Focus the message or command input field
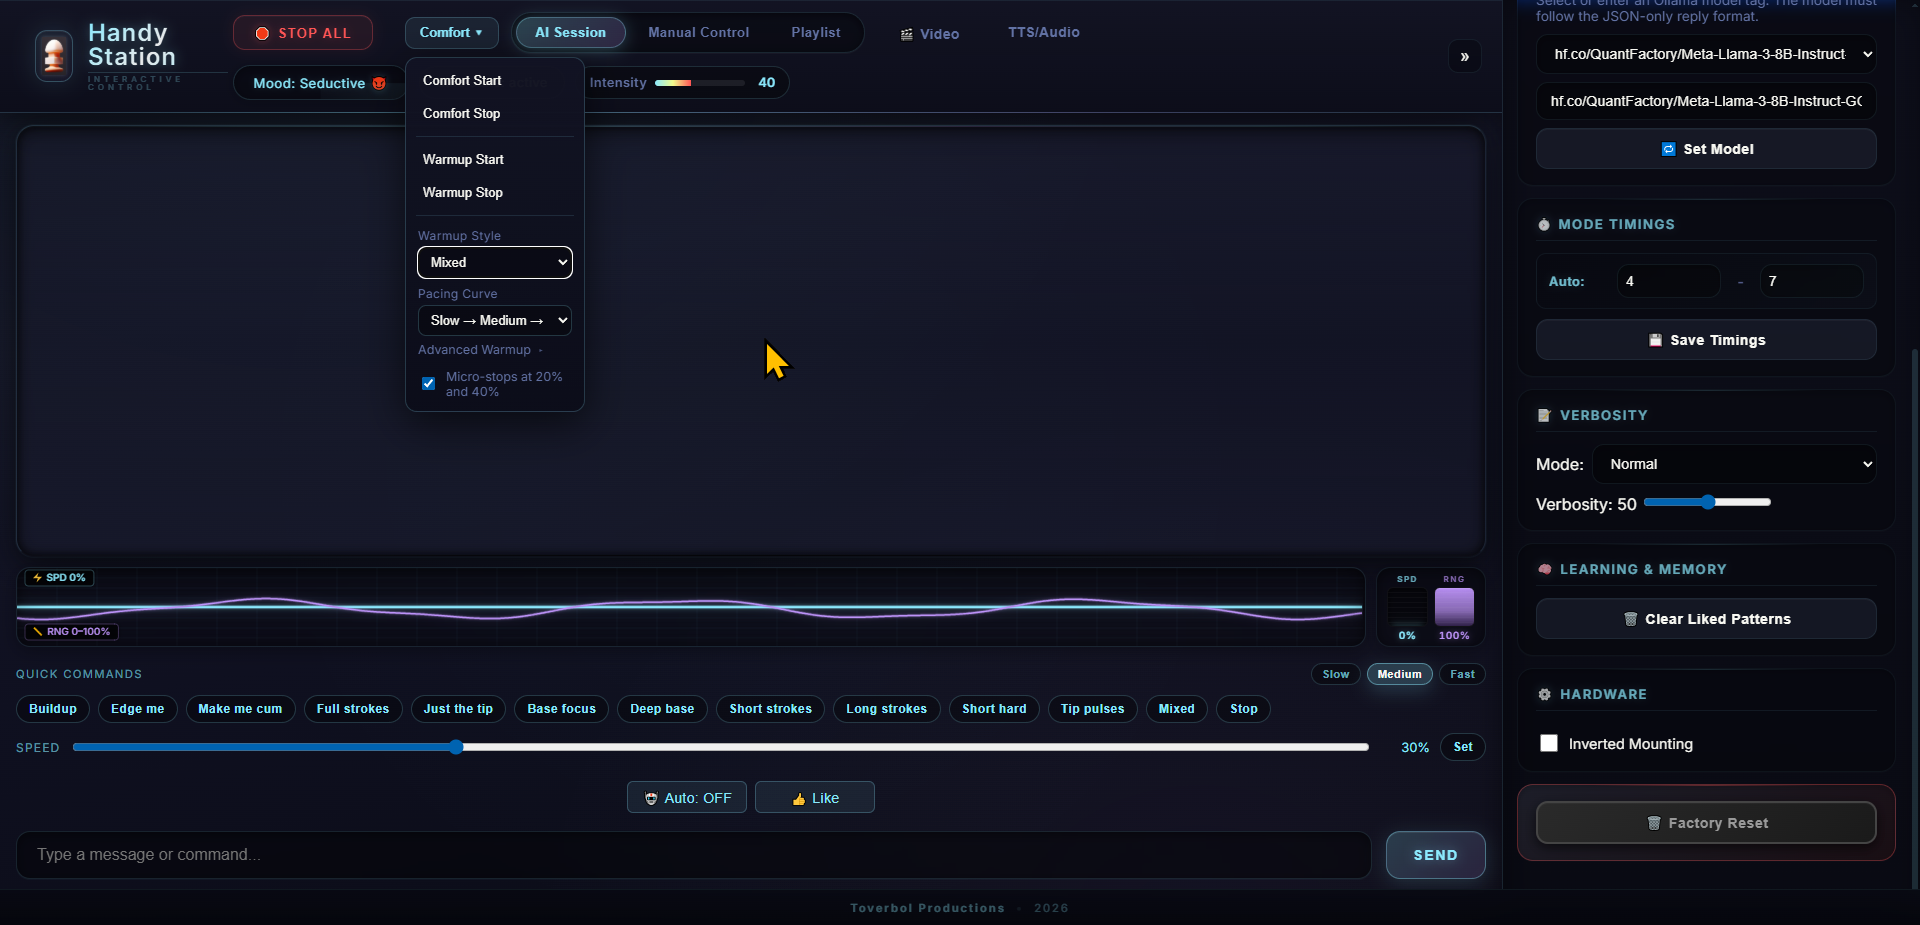 pyautogui.click(x=693, y=855)
